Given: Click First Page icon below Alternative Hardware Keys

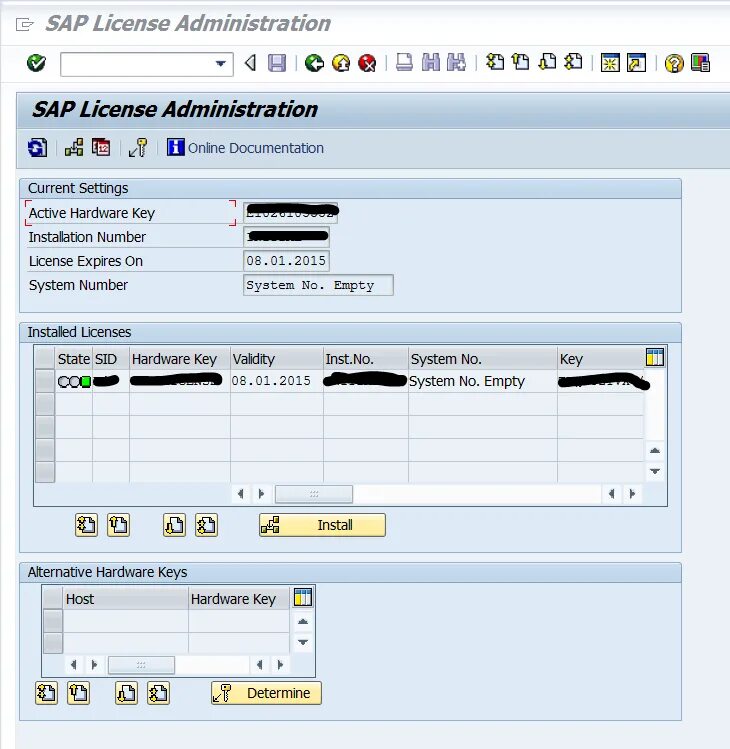Looking at the screenshot, I should (46, 693).
